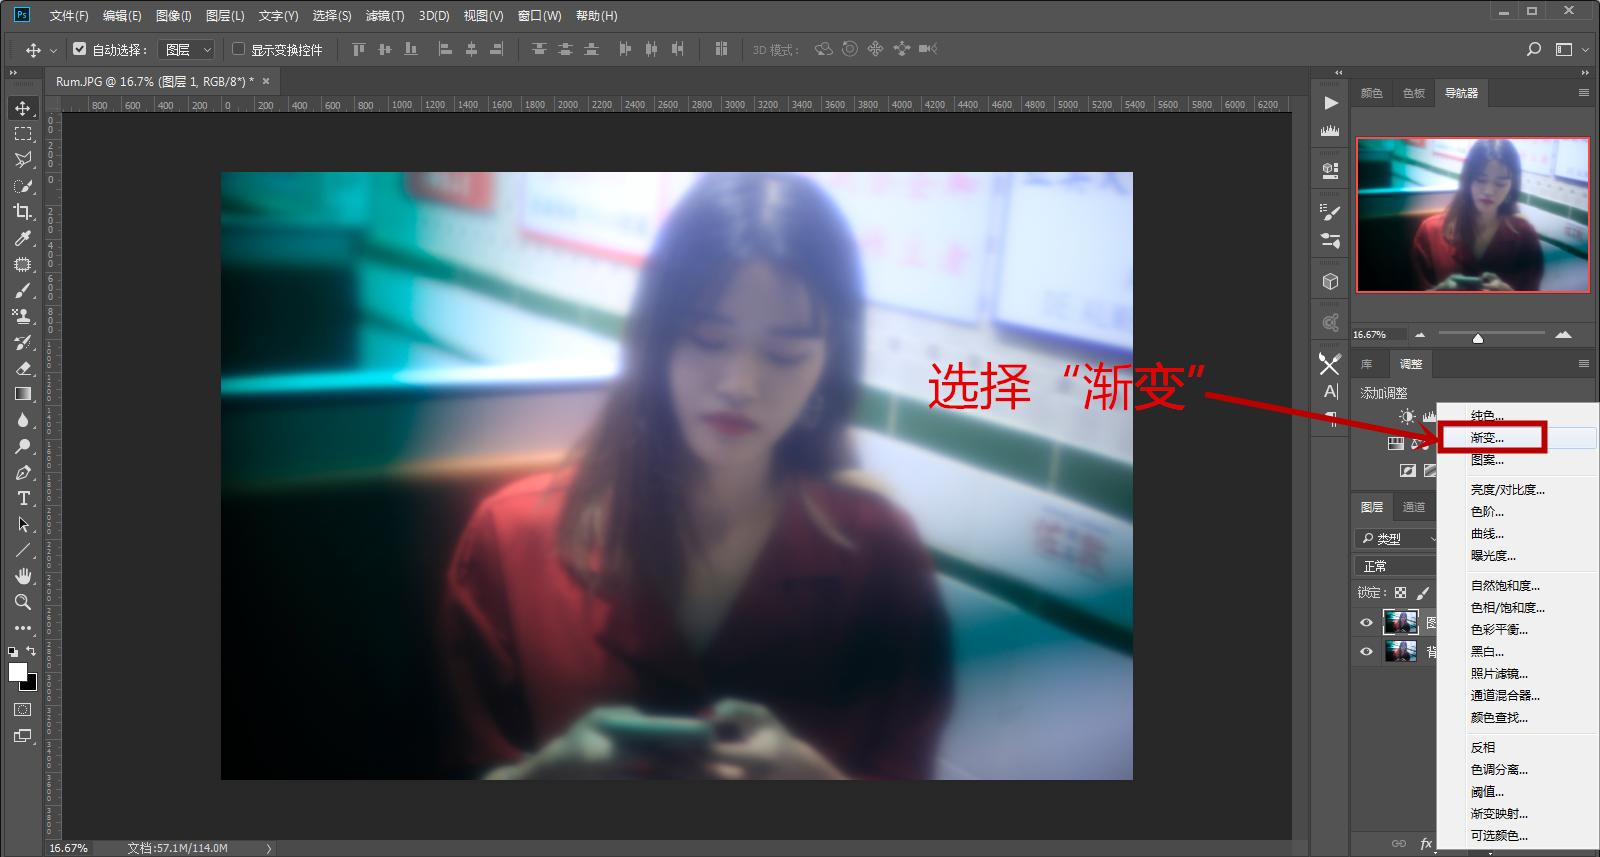Select the History Brush tool

point(23,342)
